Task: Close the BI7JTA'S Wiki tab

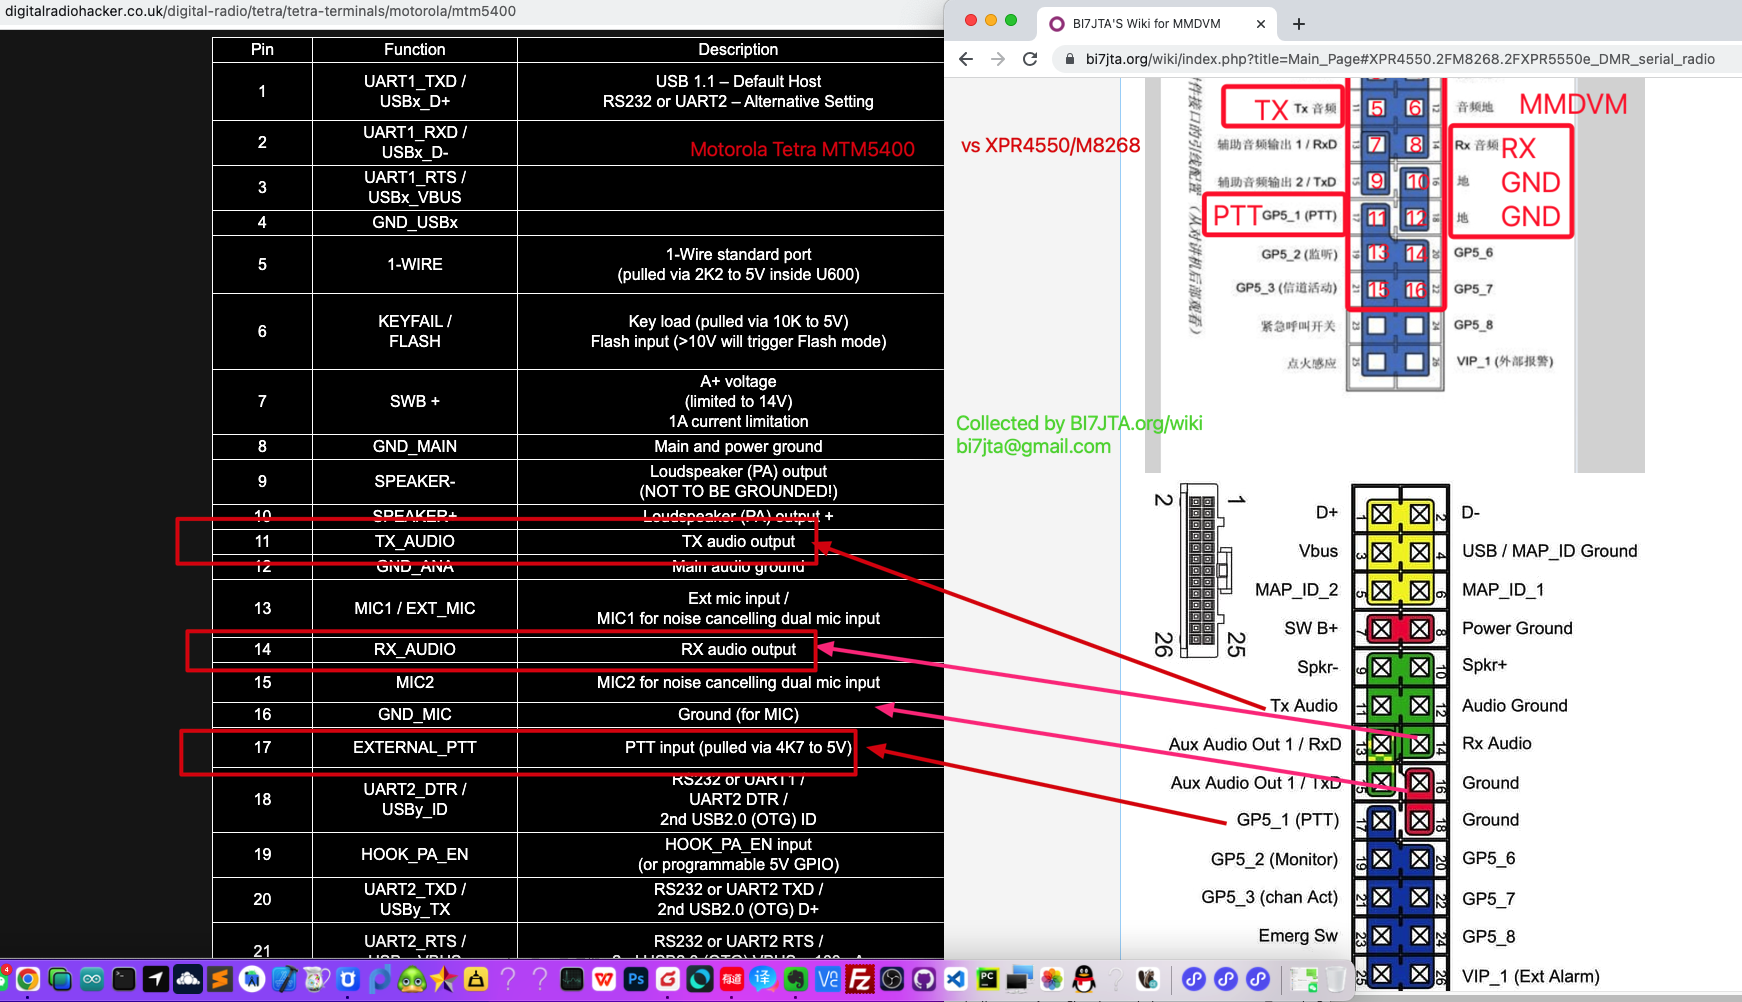Action: point(1260,24)
